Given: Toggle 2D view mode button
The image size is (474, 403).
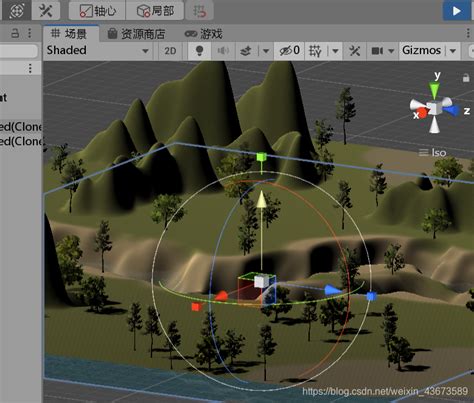Looking at the screenshot, I should click(170, 51).
